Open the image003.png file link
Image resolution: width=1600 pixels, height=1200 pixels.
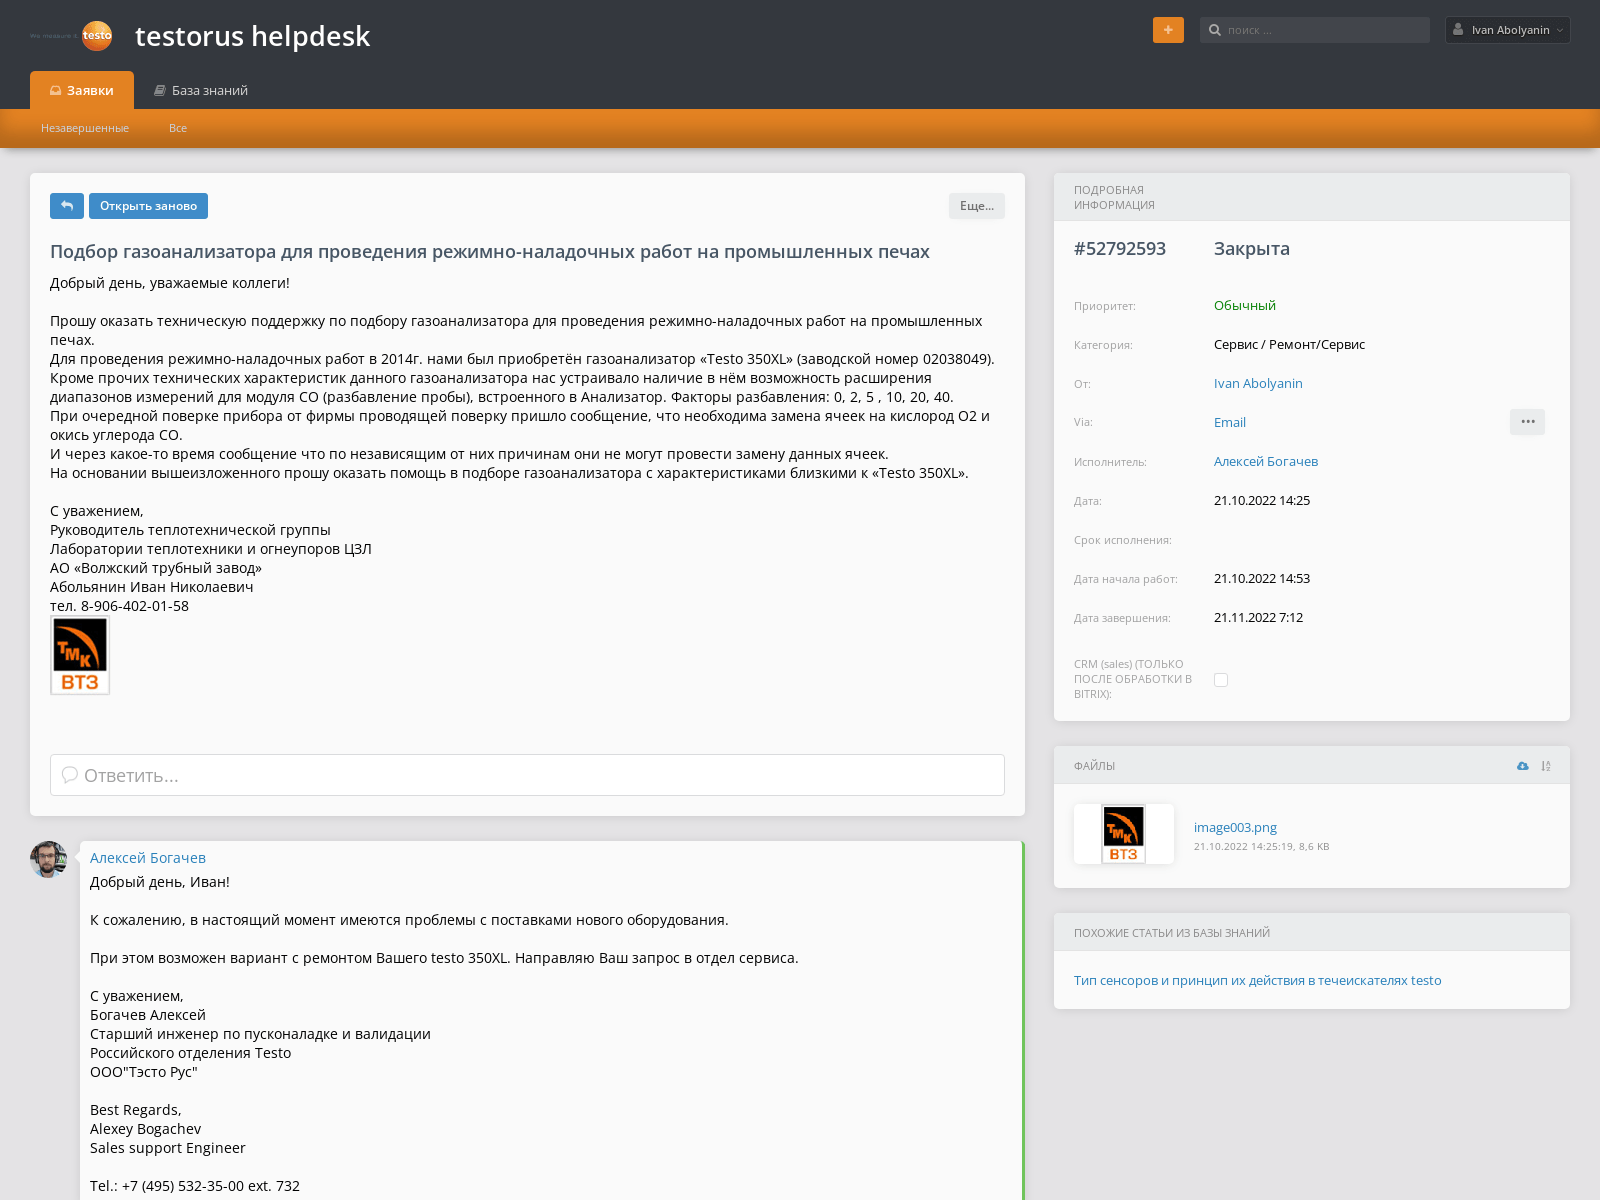point(1235,827)
